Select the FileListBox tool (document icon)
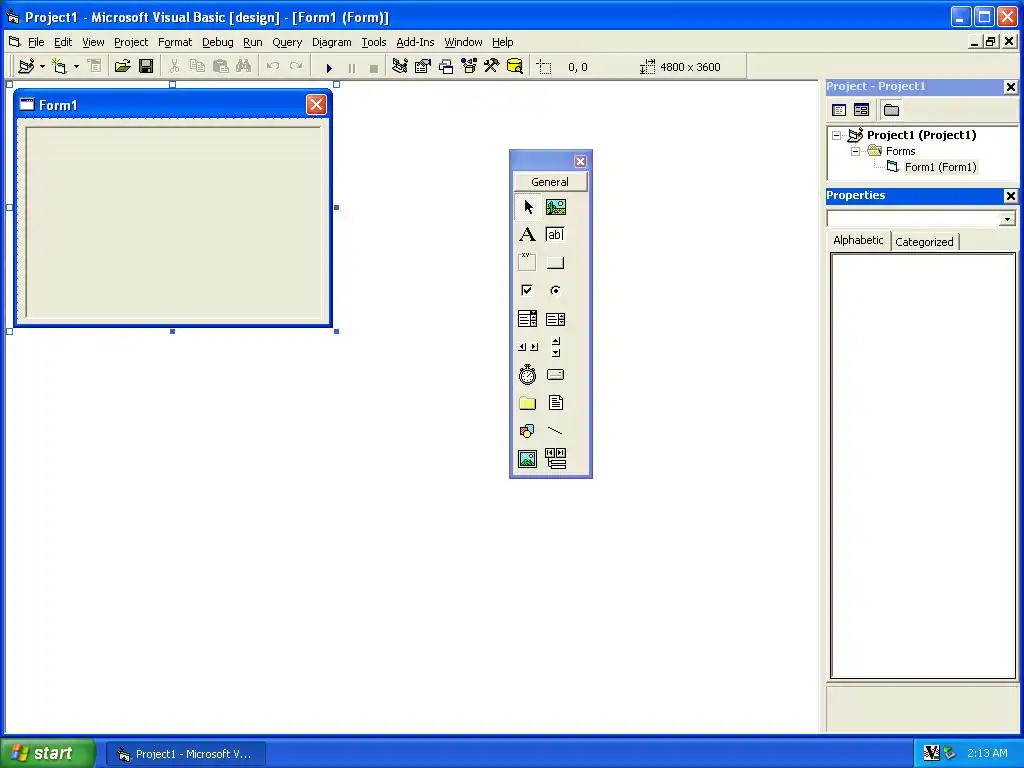The height and width of the screenshot is (768, 1024). click(x=556, y=403)
